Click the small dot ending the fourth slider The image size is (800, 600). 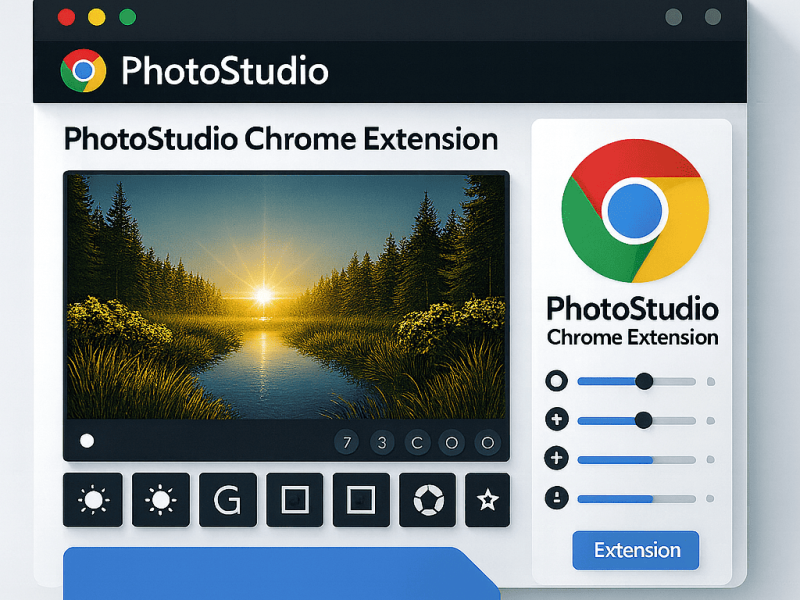click(x=710, y=498)
